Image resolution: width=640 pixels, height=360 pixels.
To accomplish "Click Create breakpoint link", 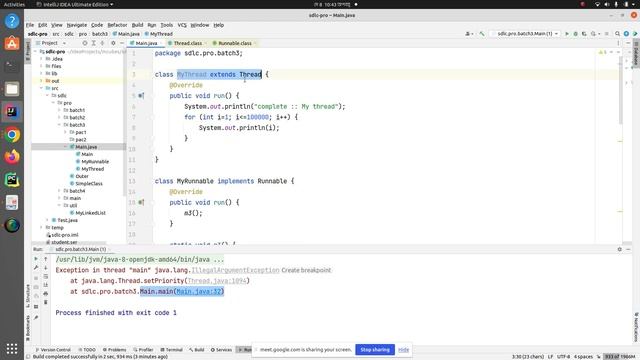I will coord(306,270).
